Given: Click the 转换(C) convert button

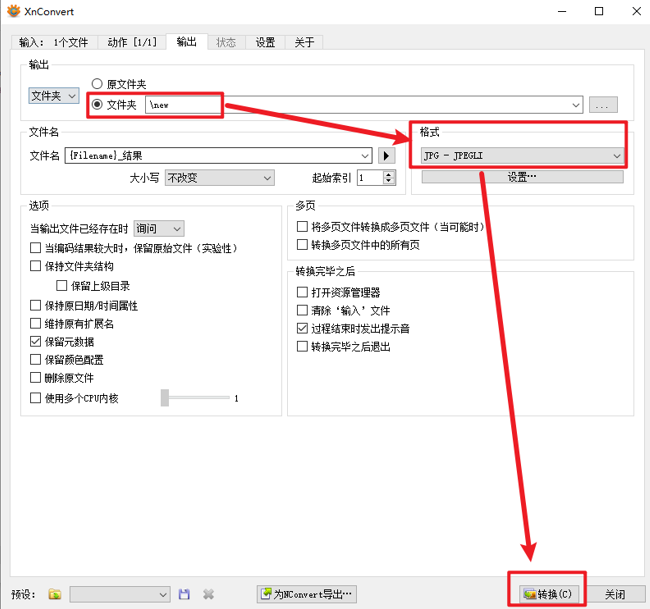Looking at the screenshot, I should [548, 594].
